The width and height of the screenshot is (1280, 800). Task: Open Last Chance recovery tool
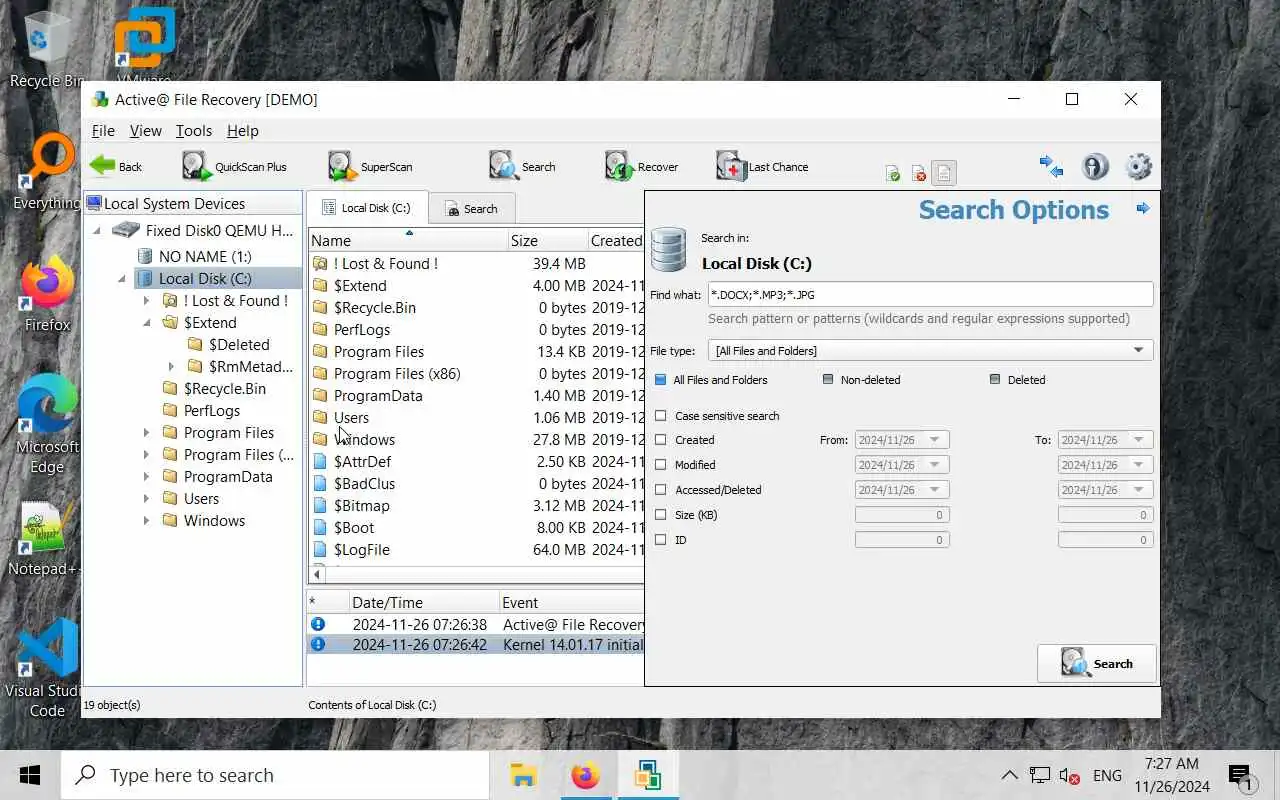762,166
